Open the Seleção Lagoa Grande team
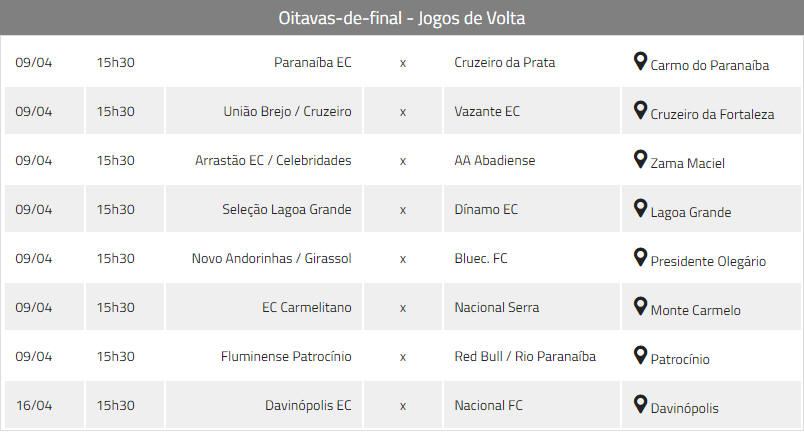This screenshot has width=804, height=436. (x=287, y=209)
